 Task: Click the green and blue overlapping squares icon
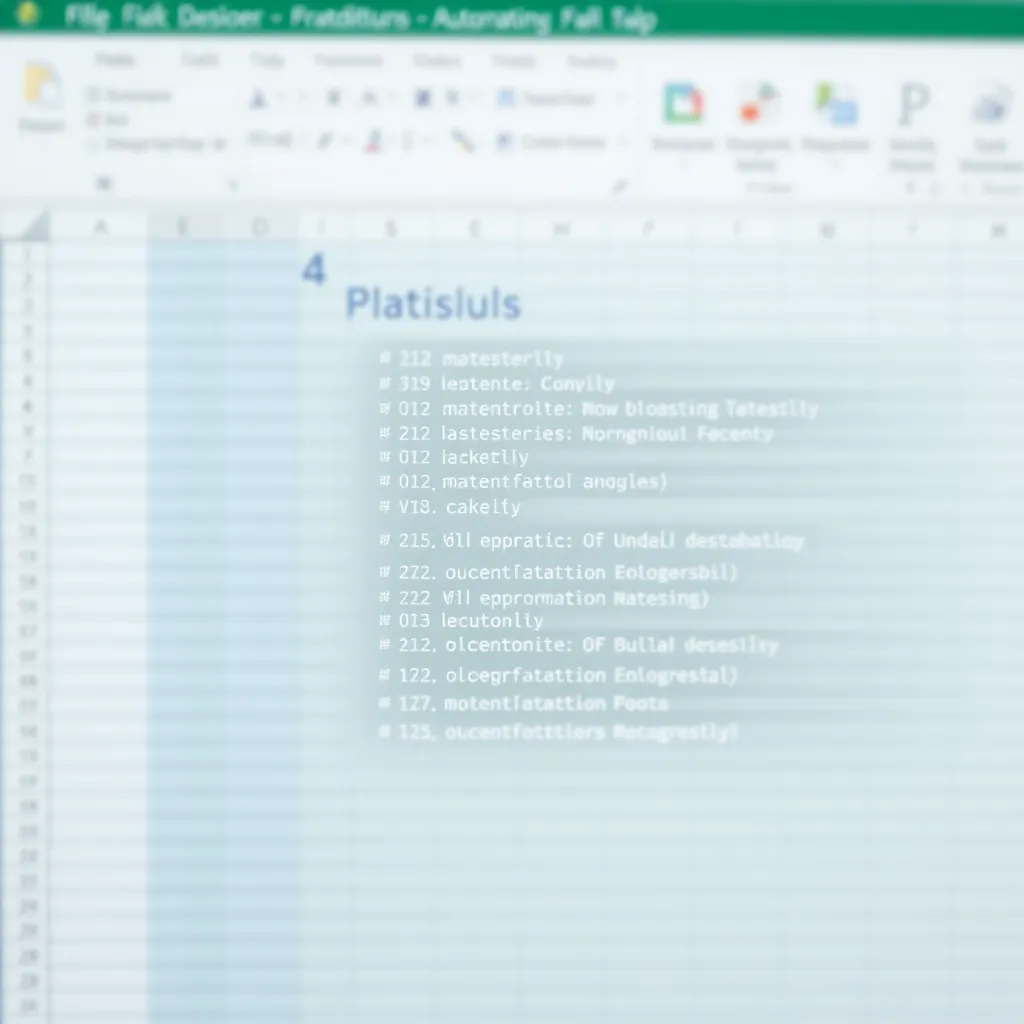(836, 104)
